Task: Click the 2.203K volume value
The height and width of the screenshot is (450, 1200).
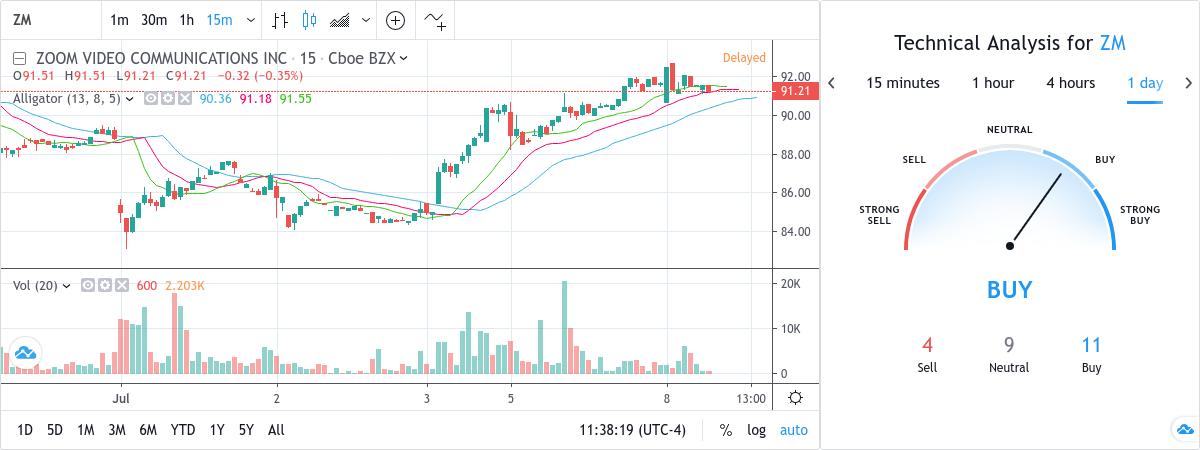Action: pyautogui.click(x=184, y=286)
